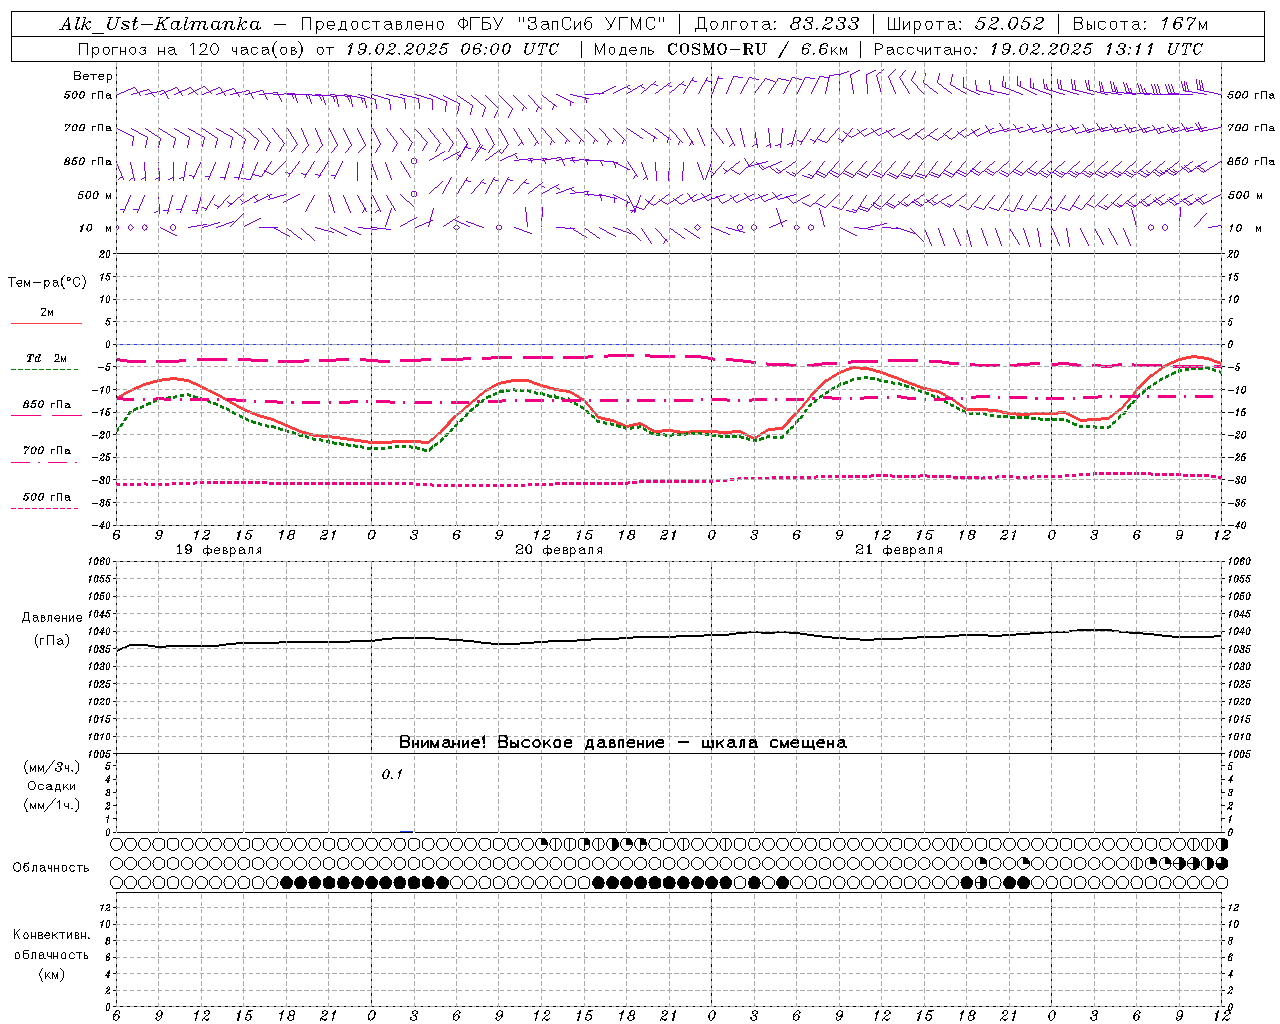The width and height of the screenshot is (1280, 1024).
Task: Click the '700 гПа' temperature legend entry
Action: [46, 451]
